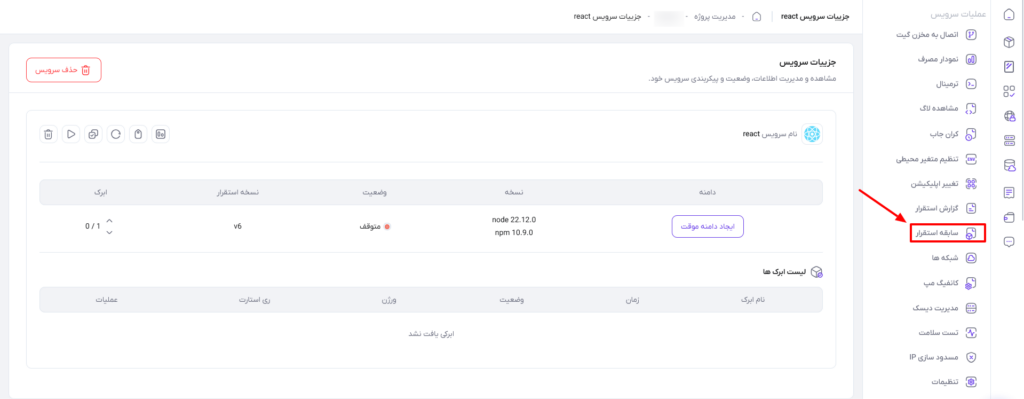This screenshot has height=399, width=1024.
Task: Open مسدود سازی IP menu item
Action: click(941, 357)
